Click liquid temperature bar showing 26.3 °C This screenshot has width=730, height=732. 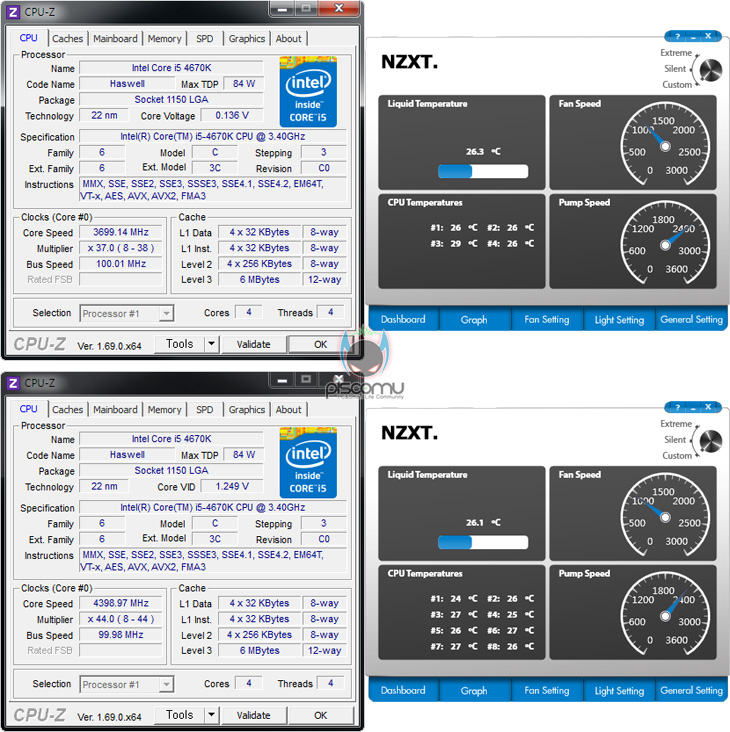[x=483, y=171]
